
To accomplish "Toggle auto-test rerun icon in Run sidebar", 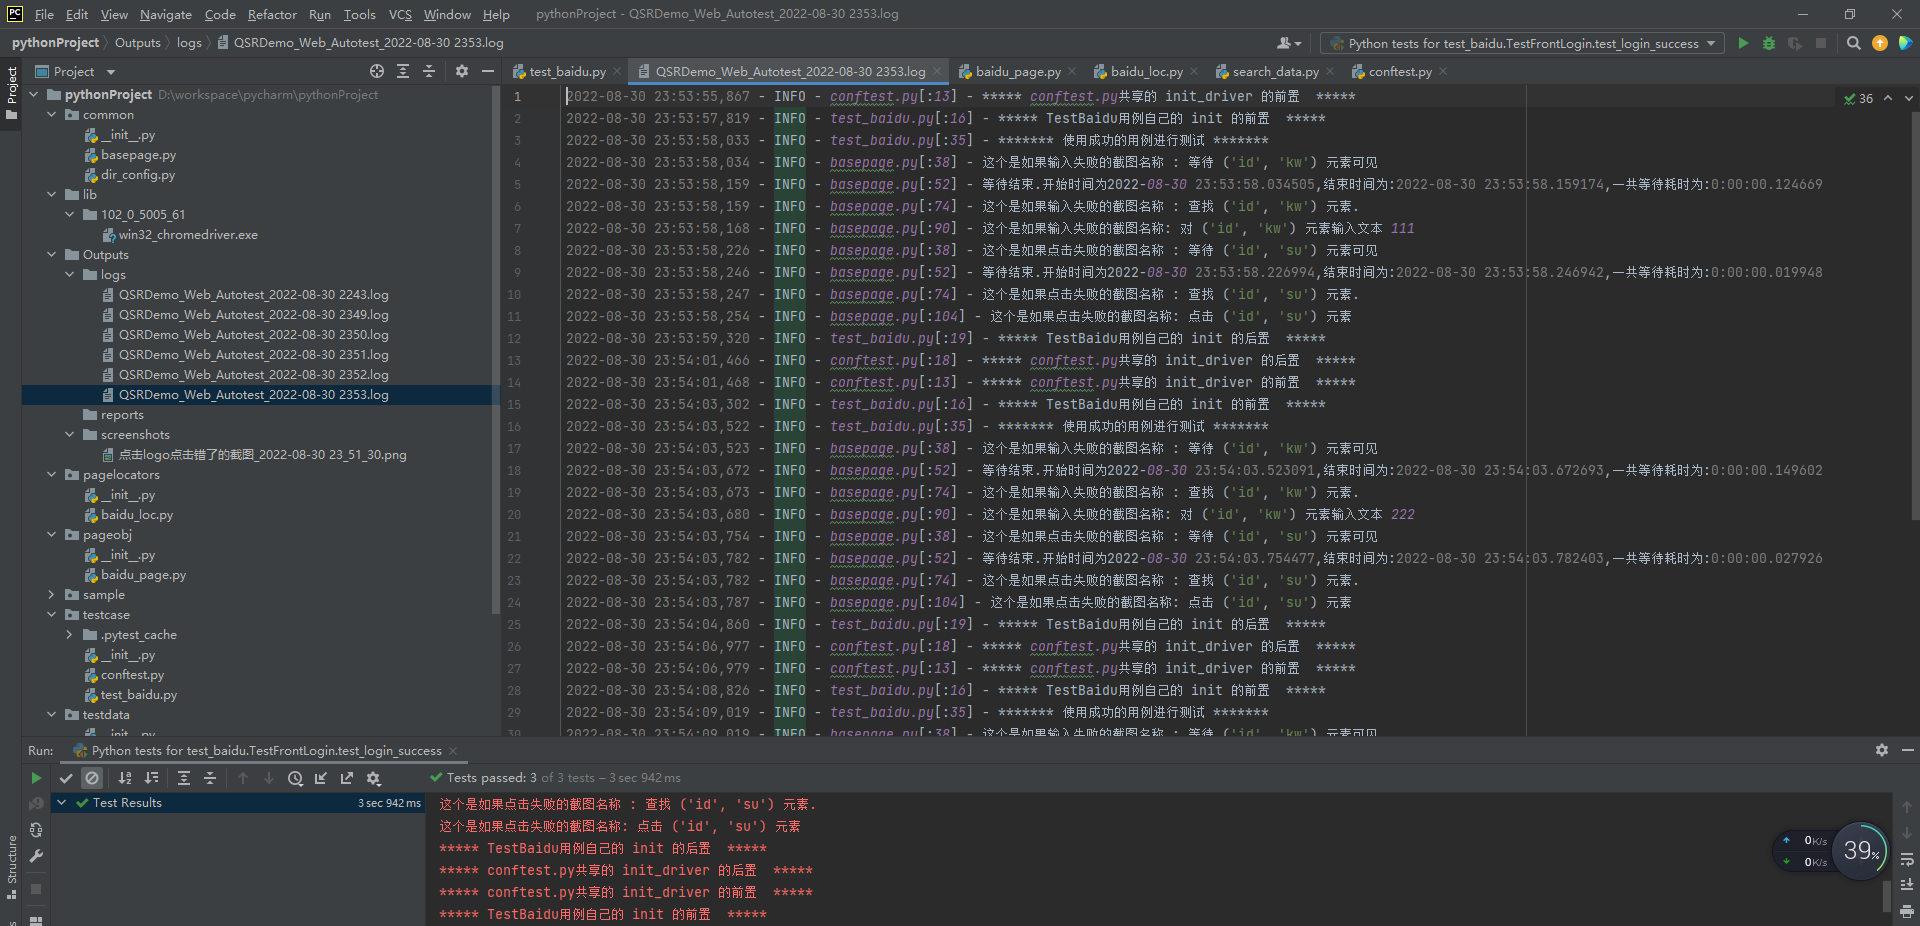I will [x=36, y=830].
